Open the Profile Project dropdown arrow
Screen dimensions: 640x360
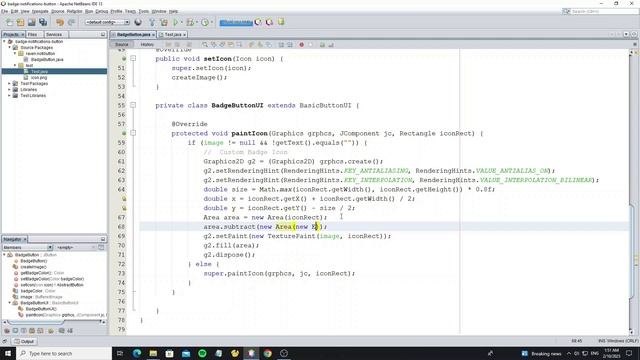coord(211,22)
